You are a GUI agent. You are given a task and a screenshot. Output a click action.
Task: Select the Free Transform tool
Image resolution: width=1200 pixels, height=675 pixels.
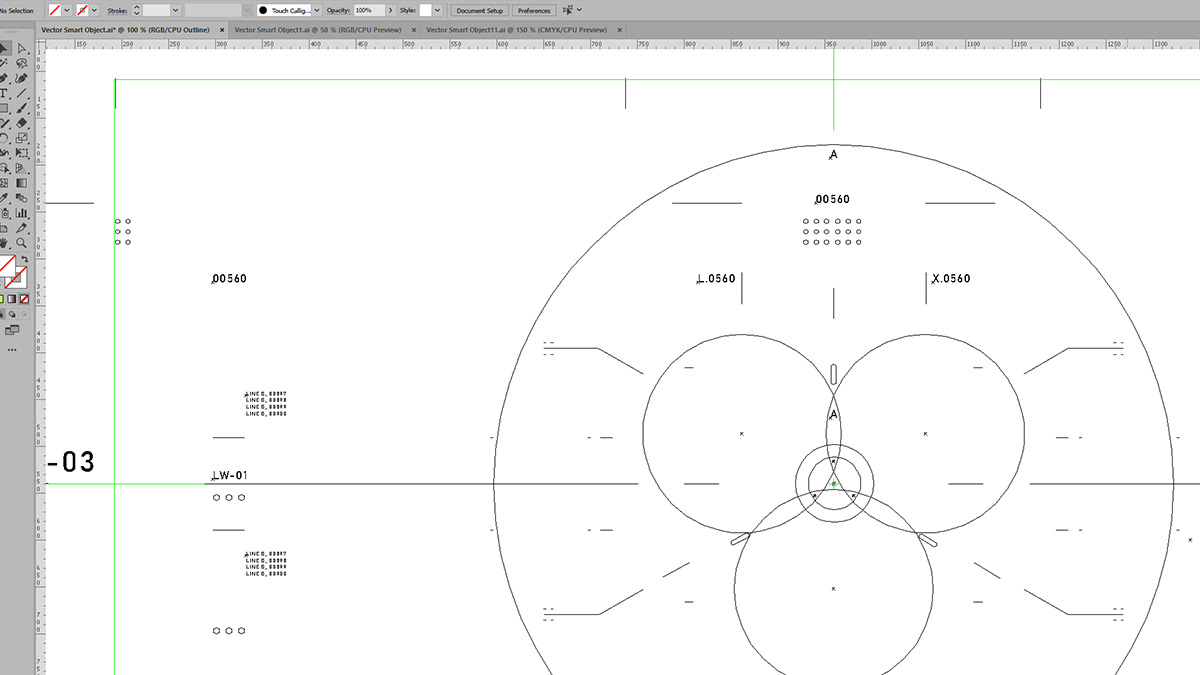[x=21, y=153]
